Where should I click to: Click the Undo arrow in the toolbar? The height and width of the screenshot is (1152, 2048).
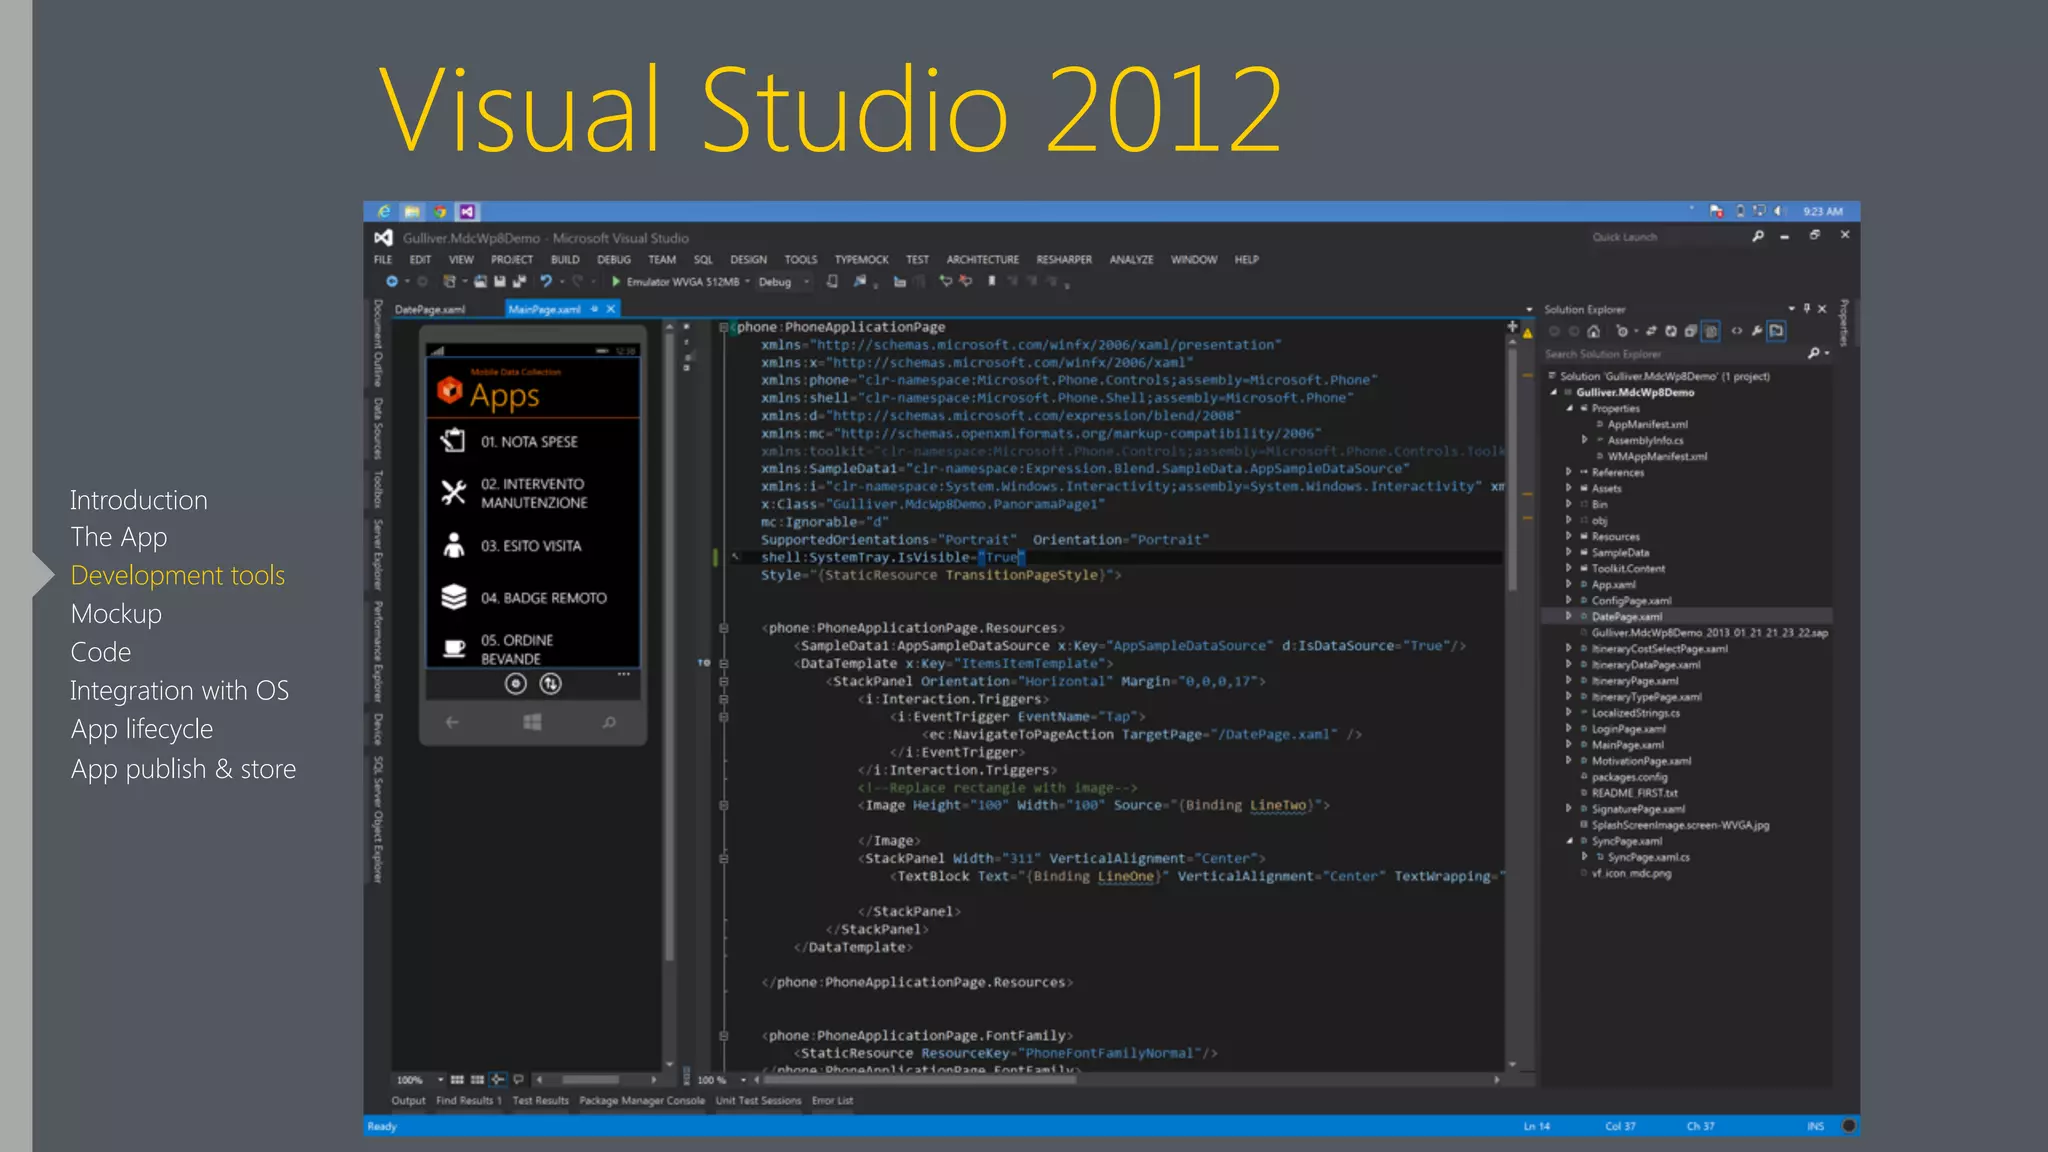[x=546, y=282]
